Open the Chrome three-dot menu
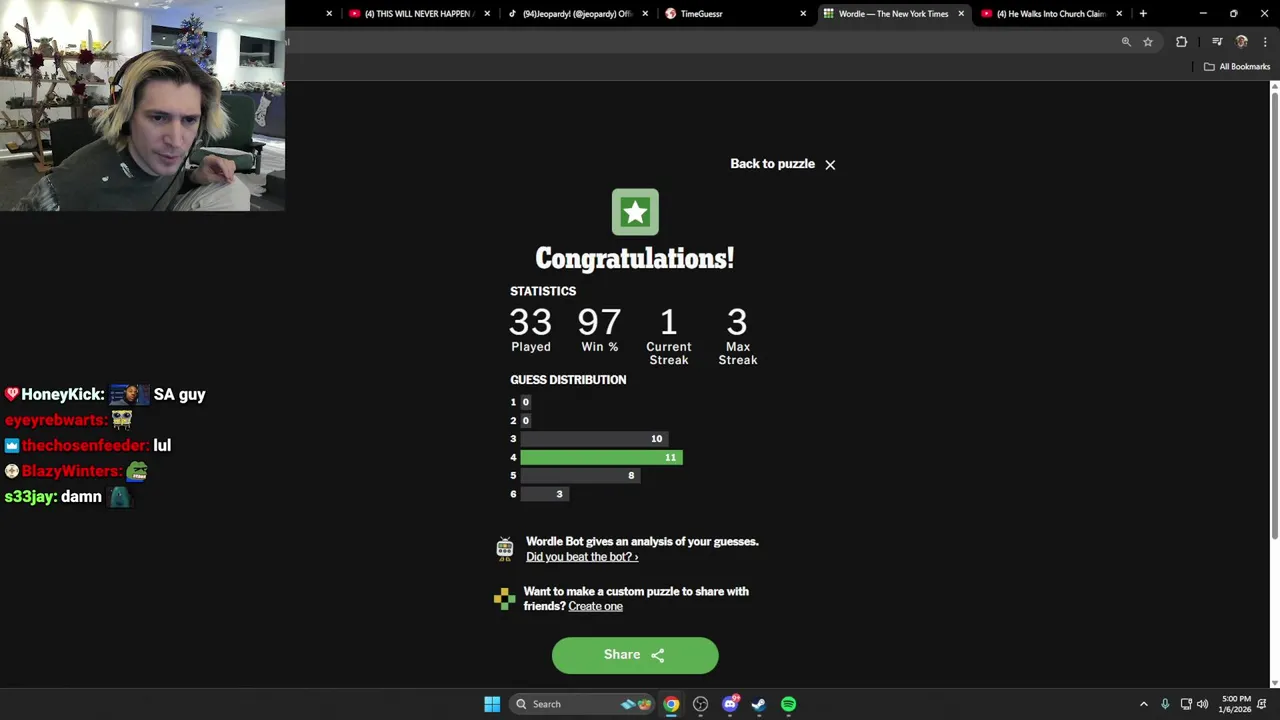Screen dimensions: 1280x720 click(x=1266, y=42)
